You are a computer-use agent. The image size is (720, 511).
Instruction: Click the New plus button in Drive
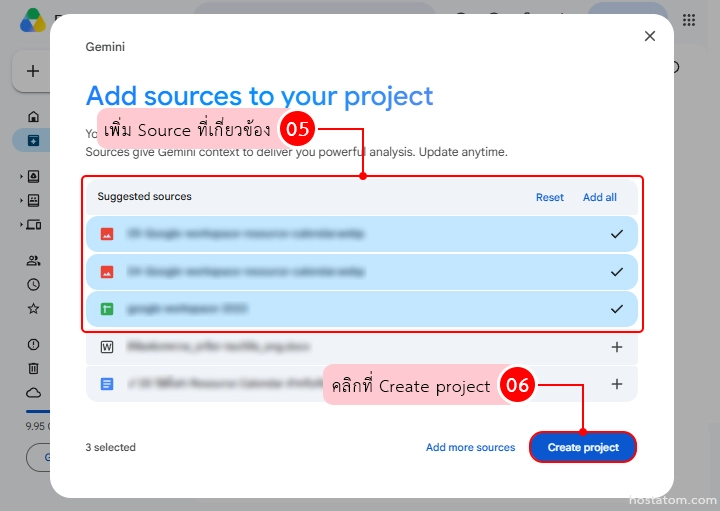pyautogui.click(x=32, y=71)
